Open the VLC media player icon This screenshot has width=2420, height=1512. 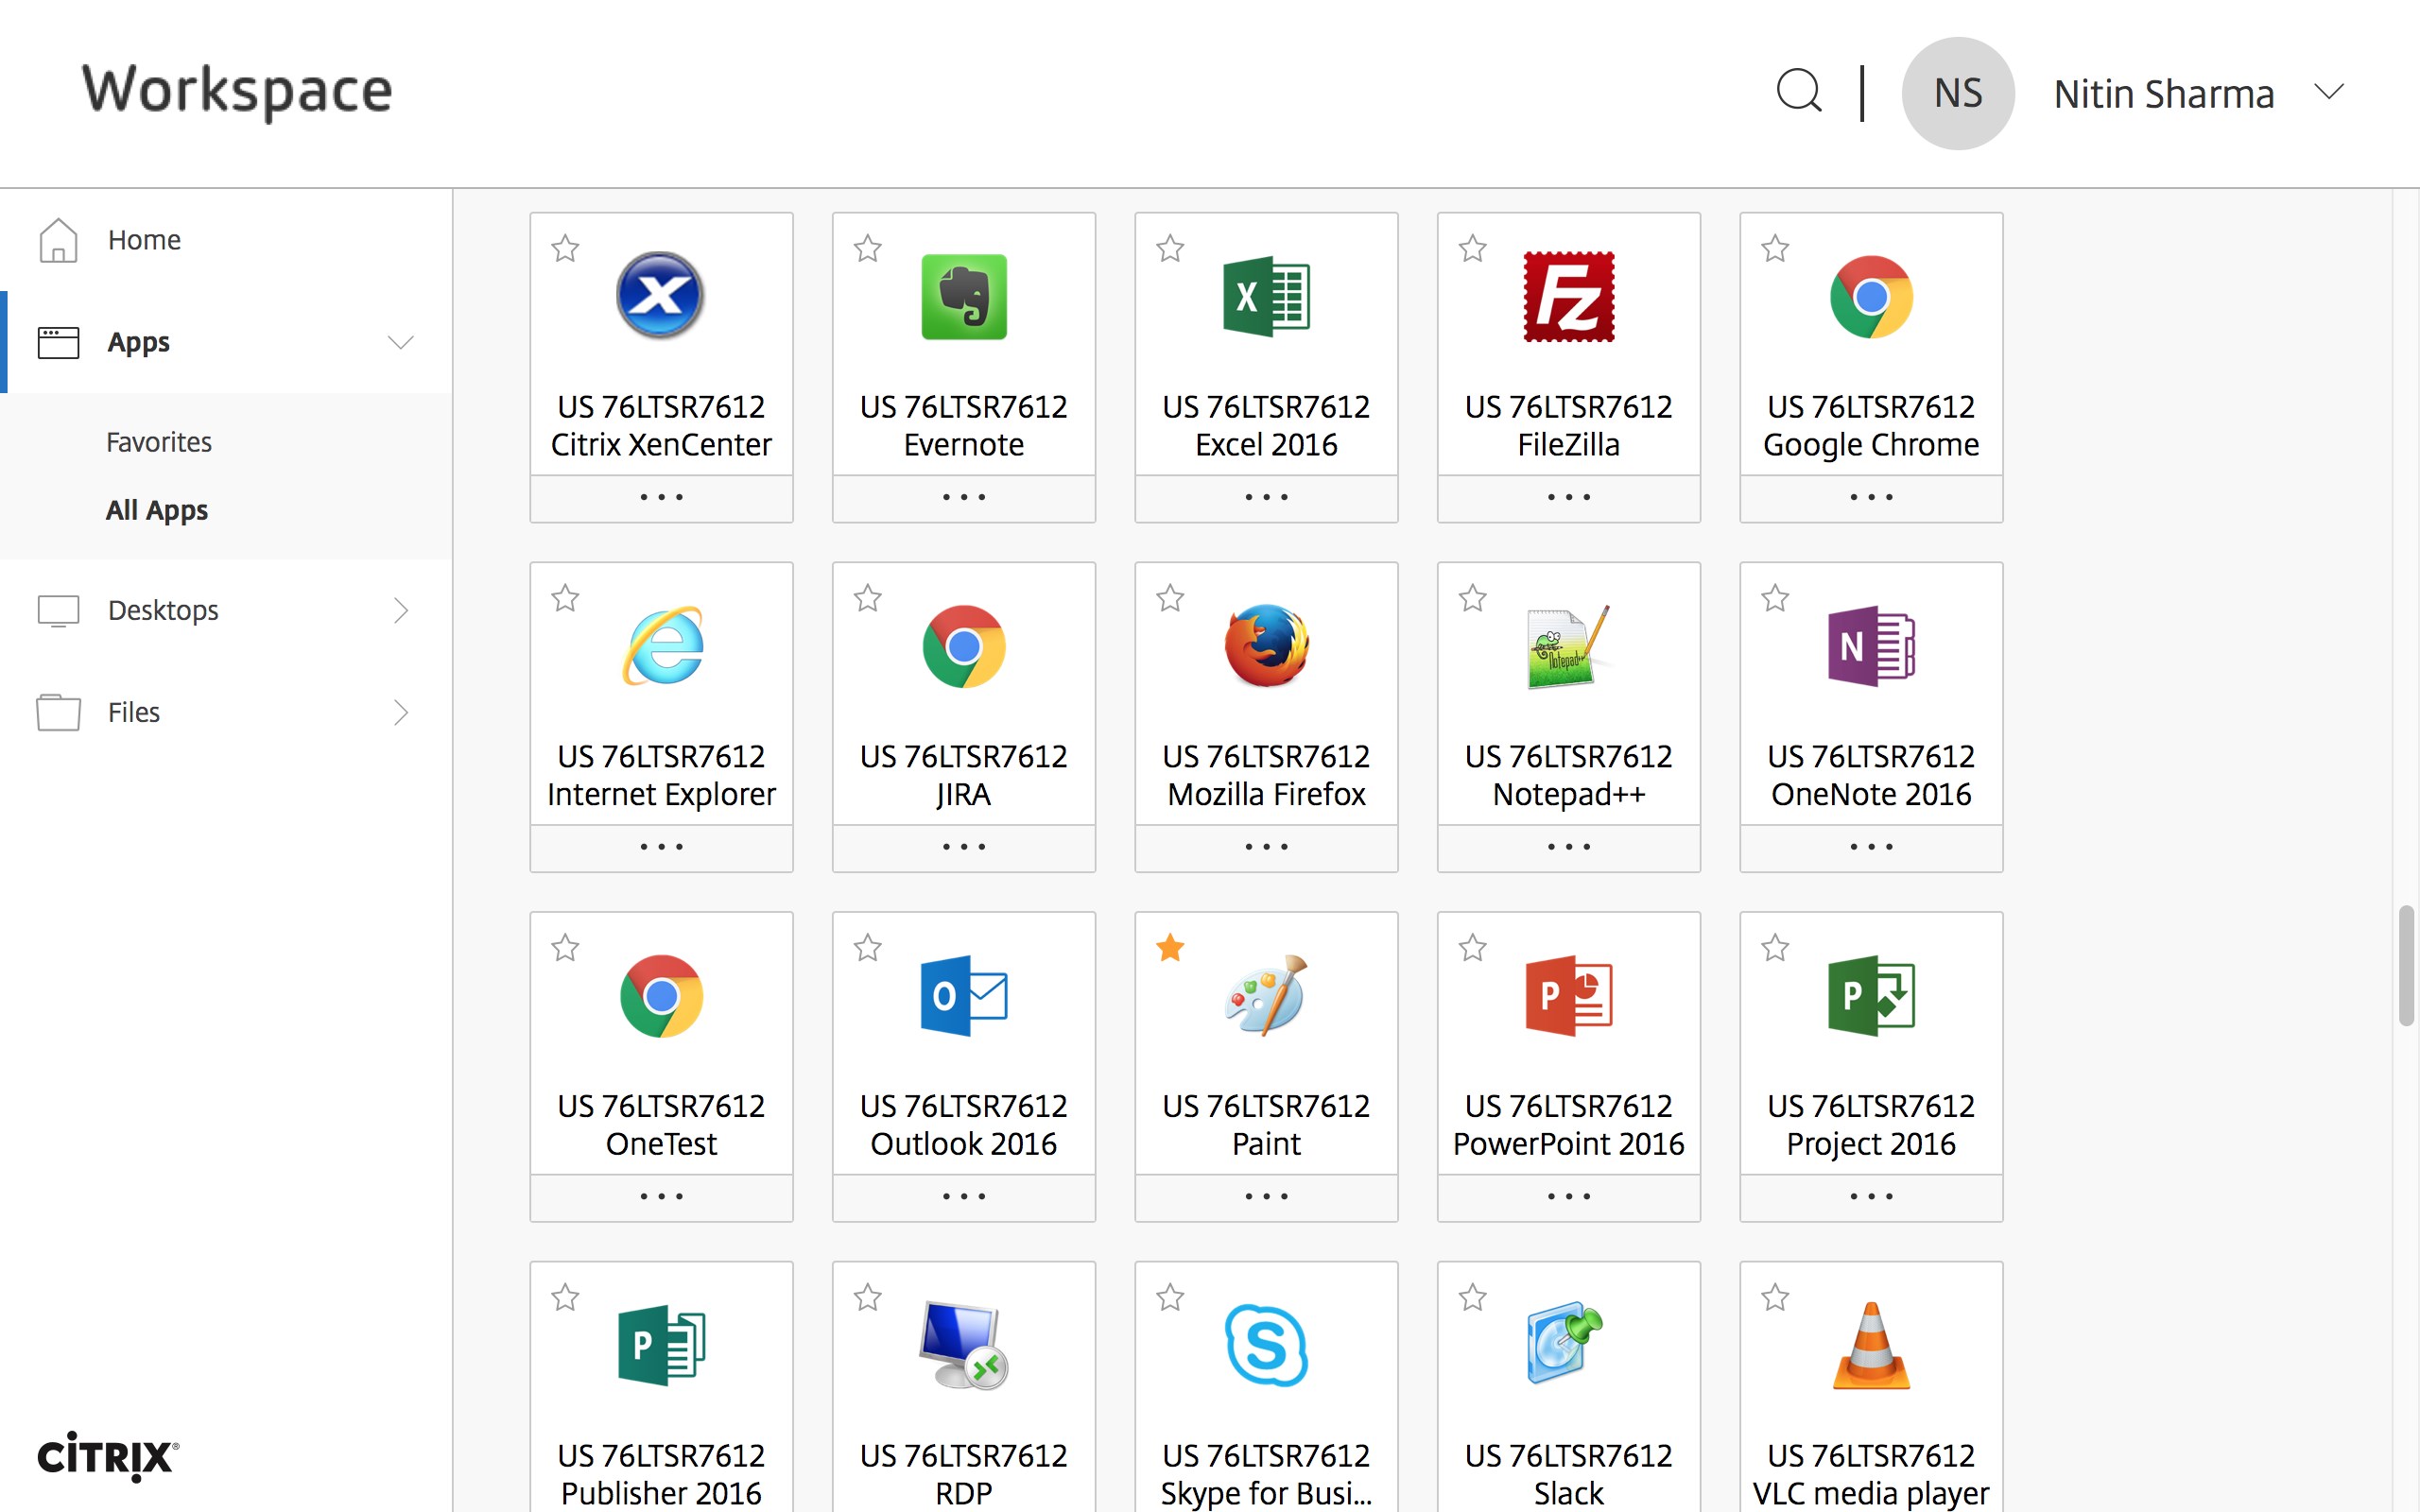(1870, 1346)
